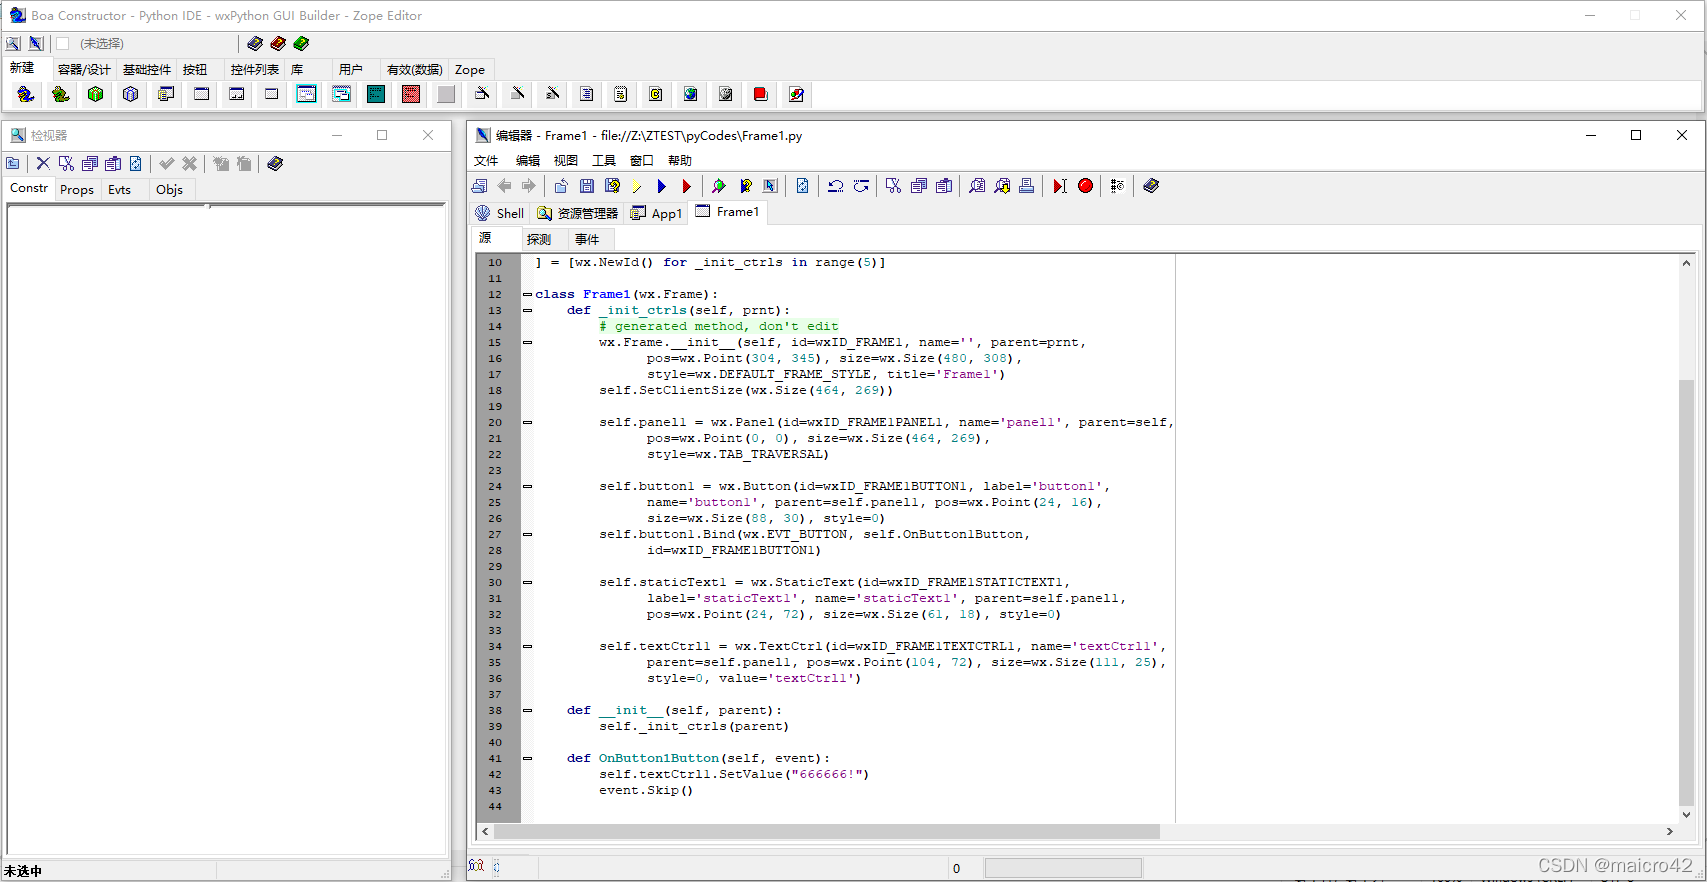This screenshot has height=882, width=1707.
Task: Click the editor horizontal scrollbar thumb
Action: pos(827,831)
